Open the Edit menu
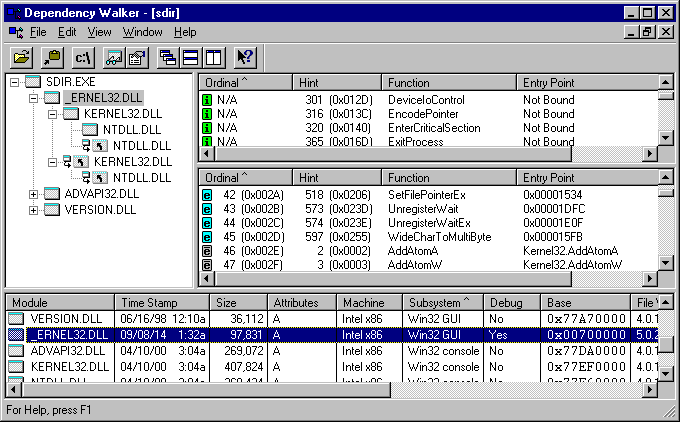 (67, 32)
